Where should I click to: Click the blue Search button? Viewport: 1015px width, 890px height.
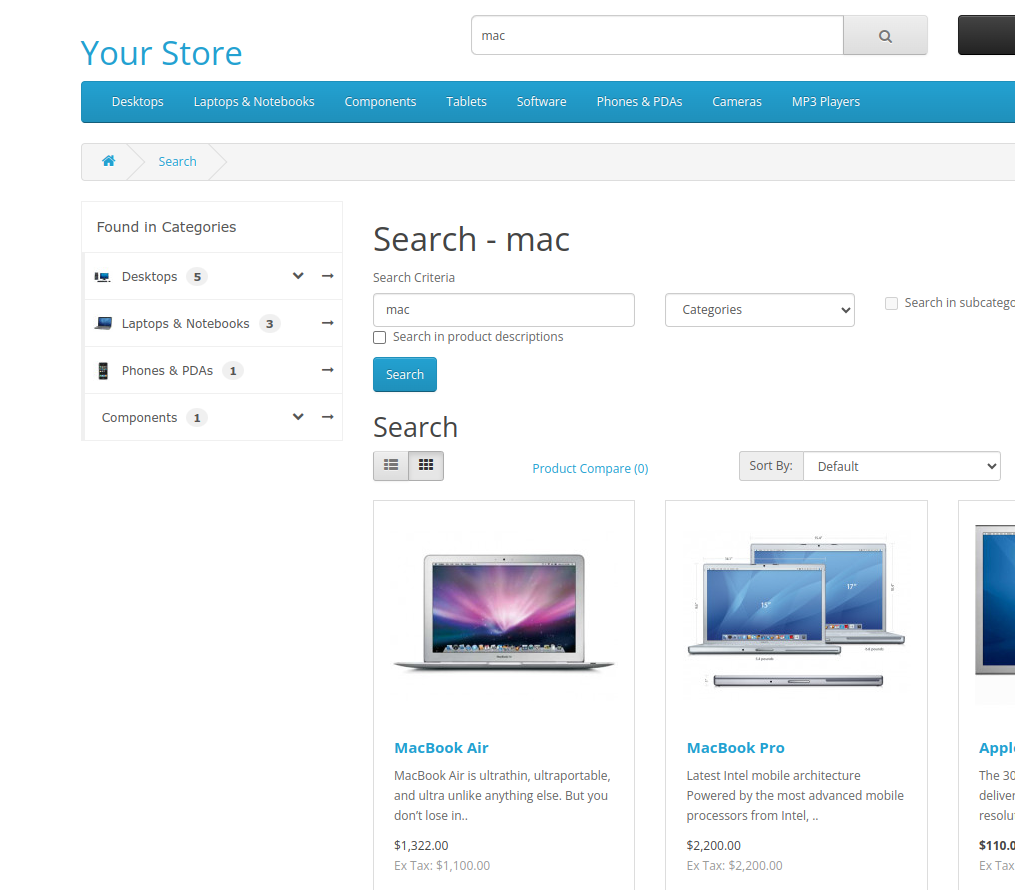click(405, 375)
